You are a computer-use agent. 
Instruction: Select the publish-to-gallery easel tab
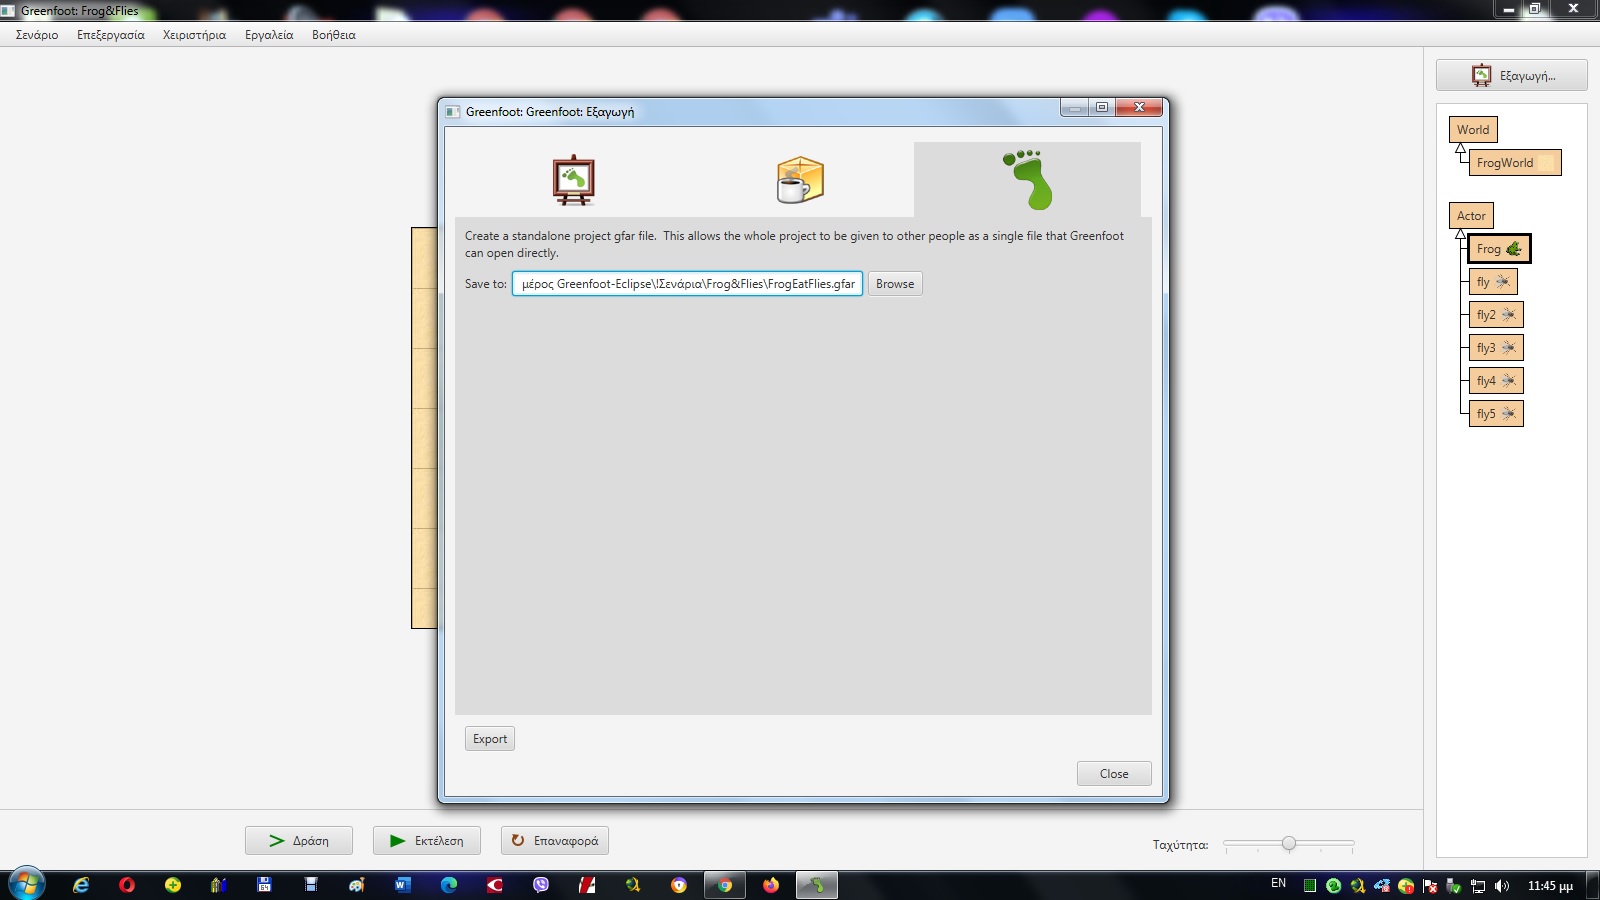[x=574, y=180]
